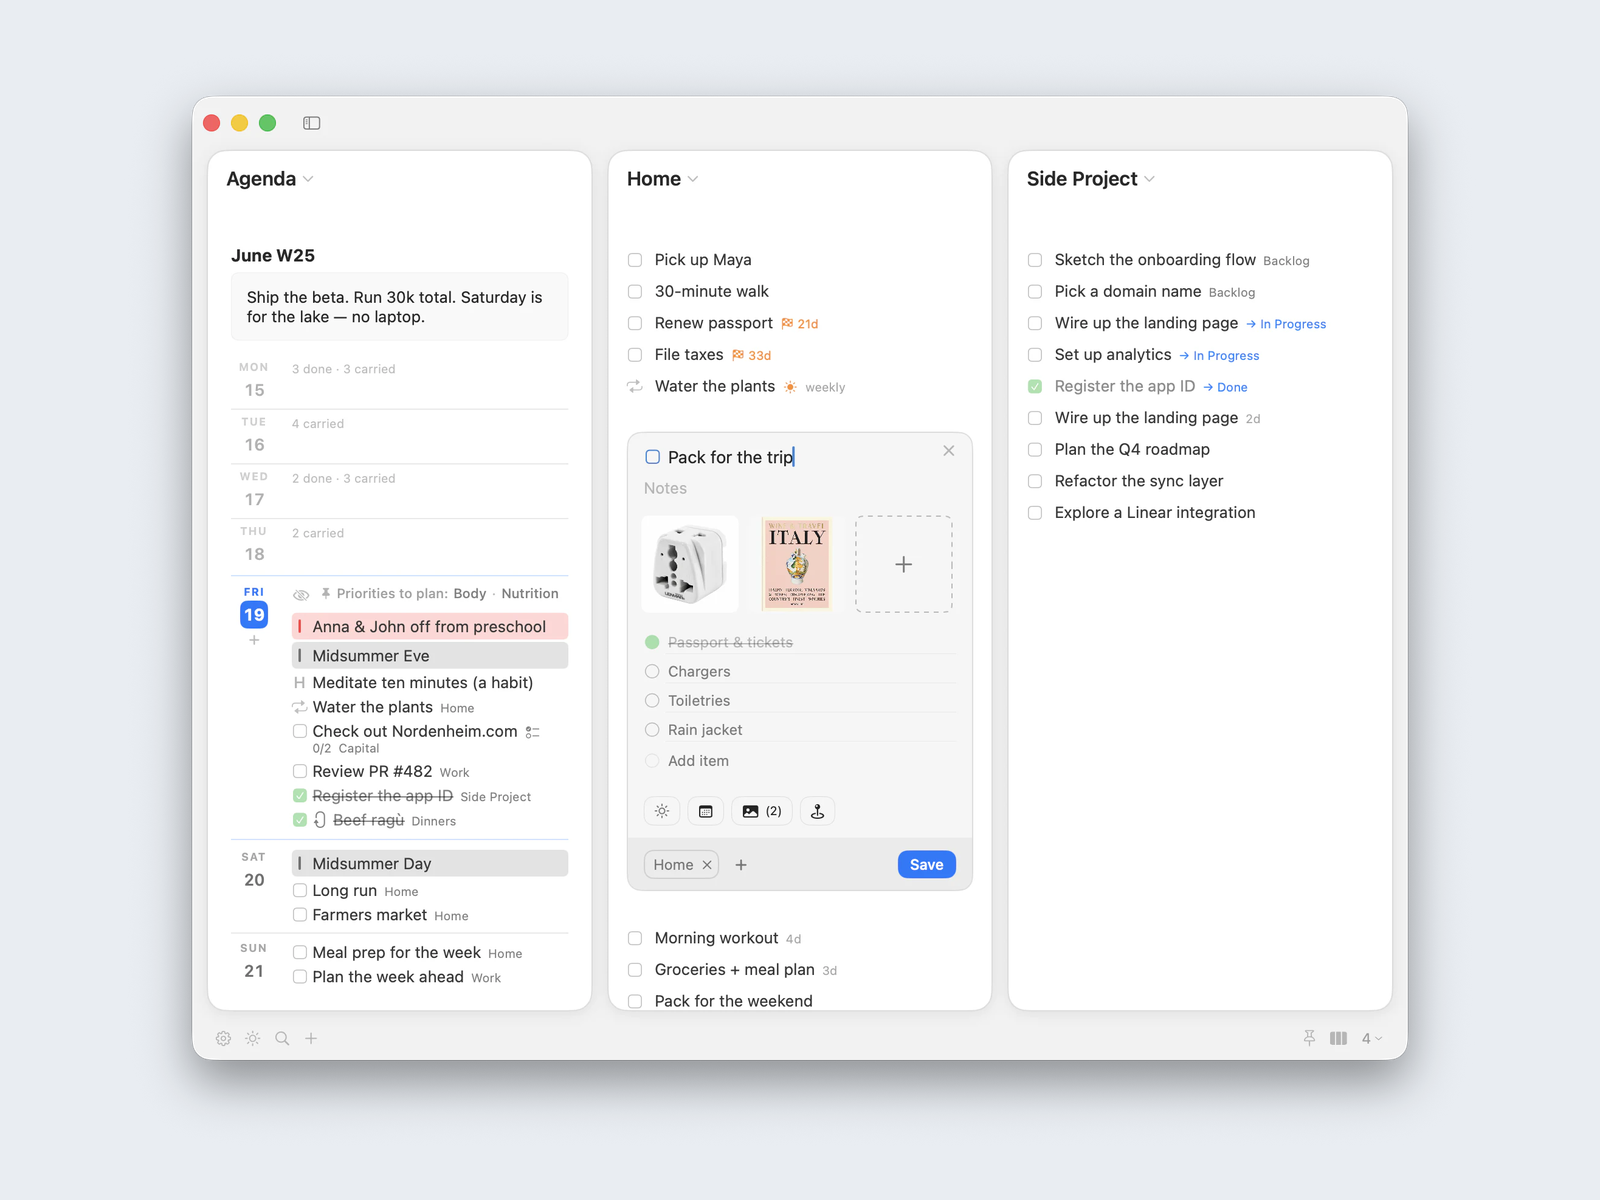The image size is (1600, 1200).
Task: Save the Pack for the trip task
Action: [926, 865]
